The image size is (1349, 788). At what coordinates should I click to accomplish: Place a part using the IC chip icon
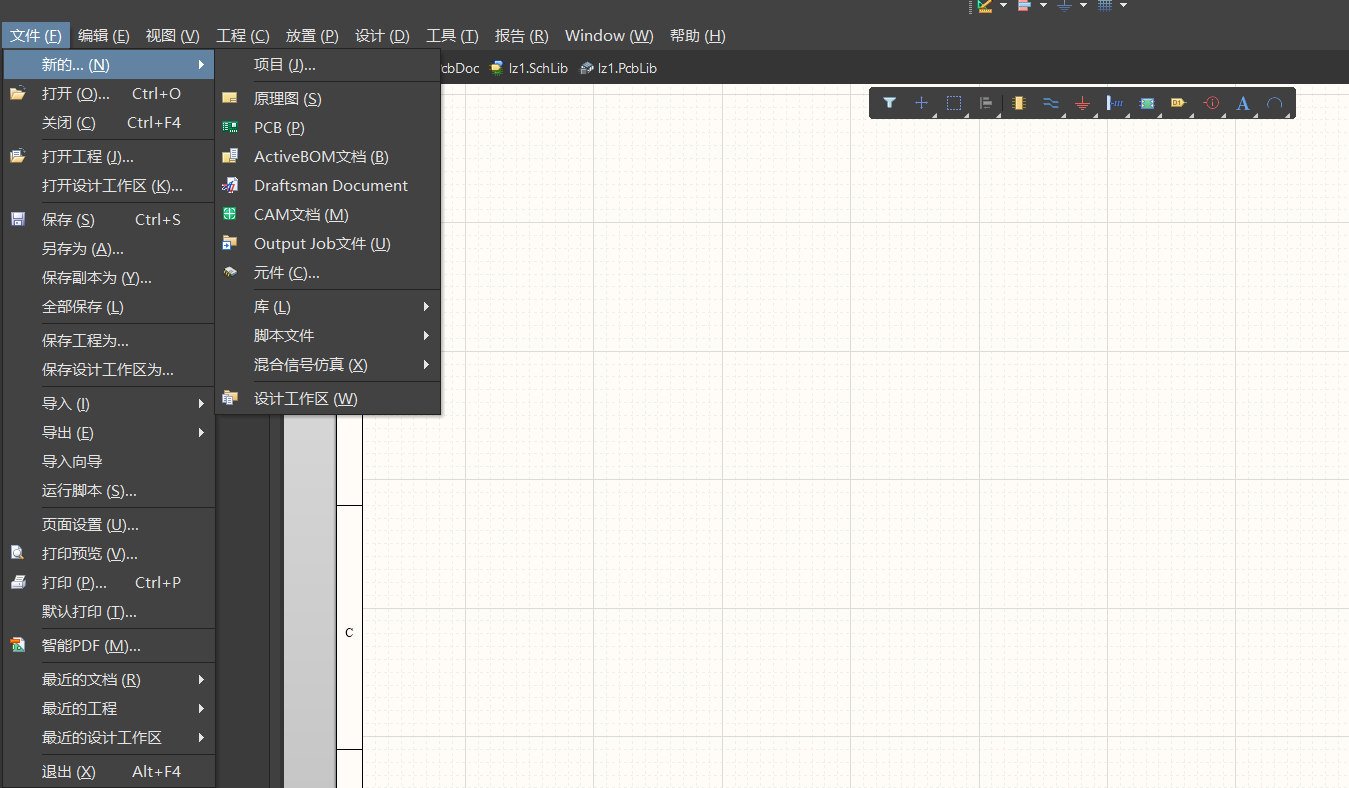click(x=1018, y=103)
